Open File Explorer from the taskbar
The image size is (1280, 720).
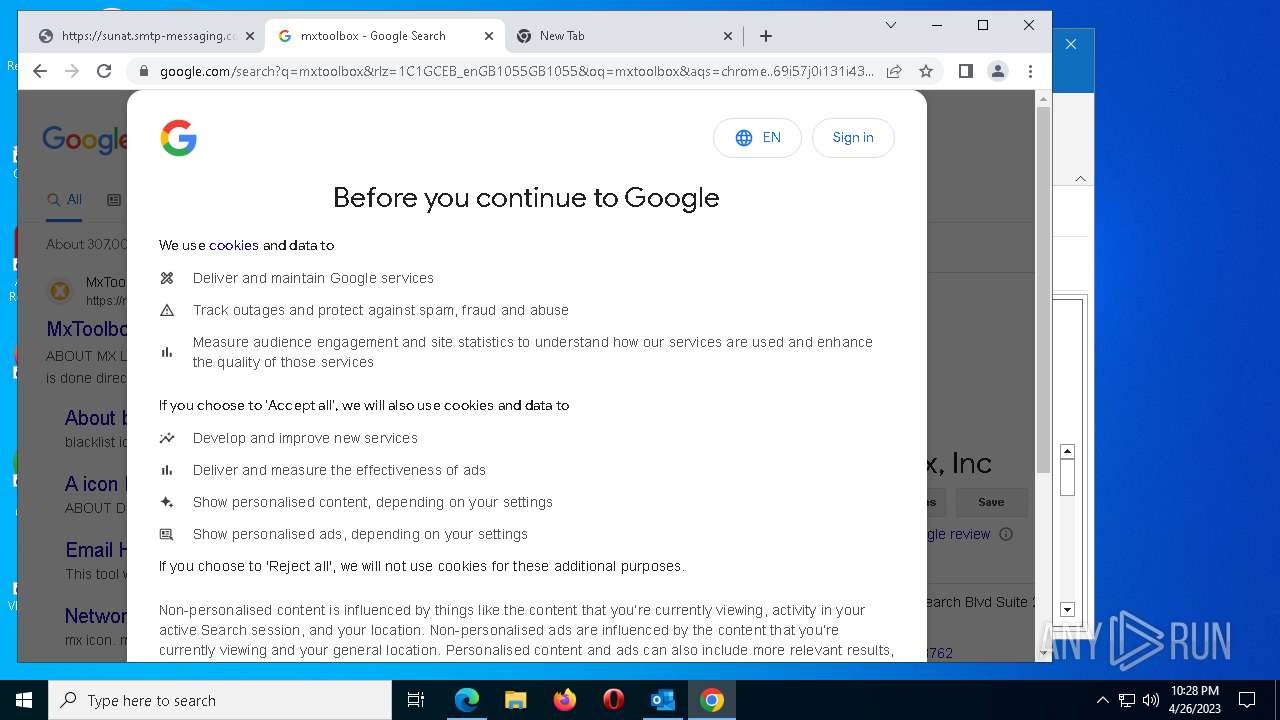pos(516,700)
